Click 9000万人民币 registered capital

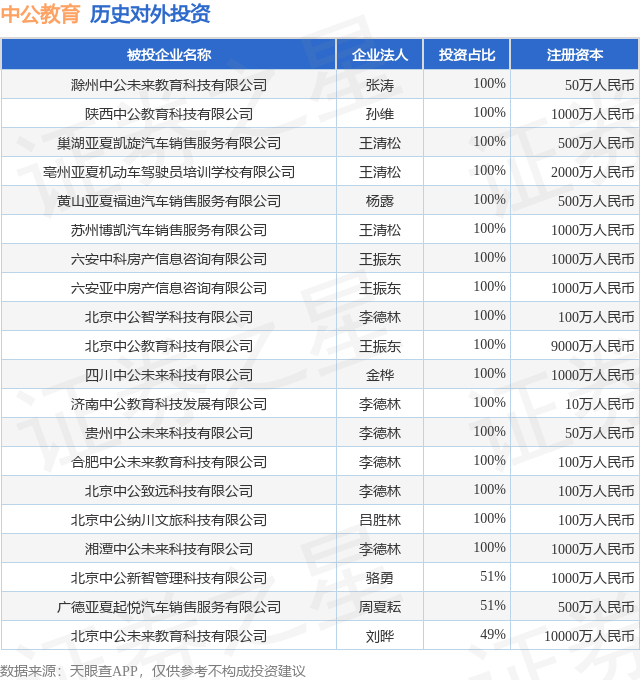593,347
